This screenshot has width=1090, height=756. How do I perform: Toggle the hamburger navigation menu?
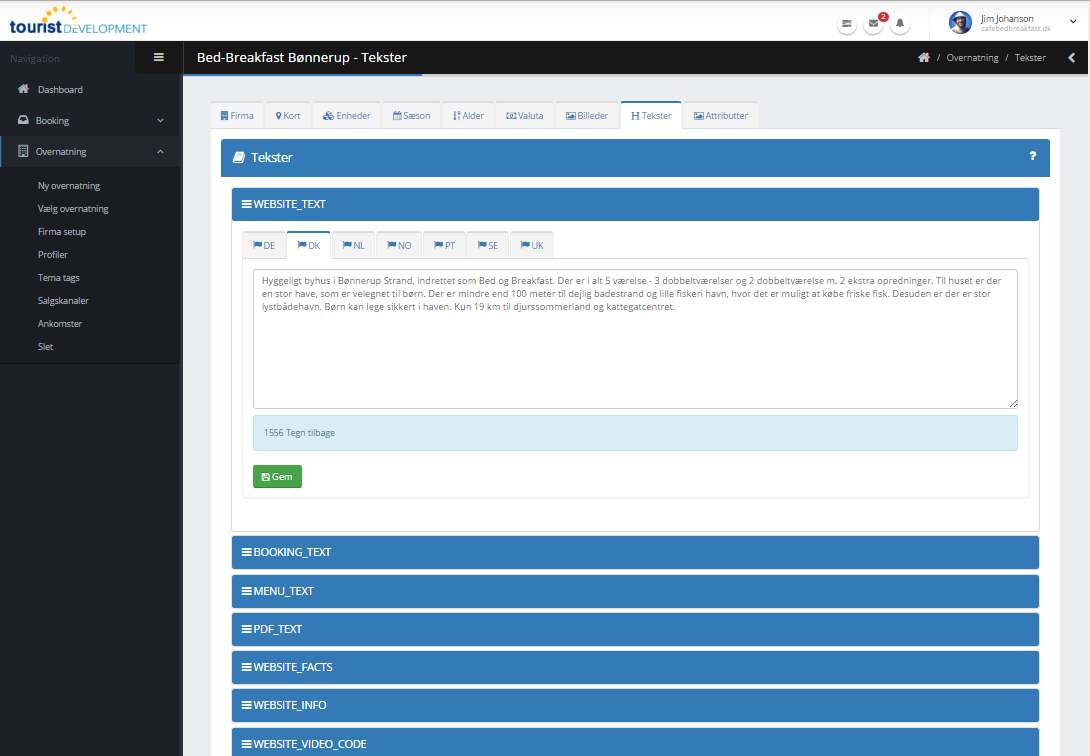click(x=158, y=58)
